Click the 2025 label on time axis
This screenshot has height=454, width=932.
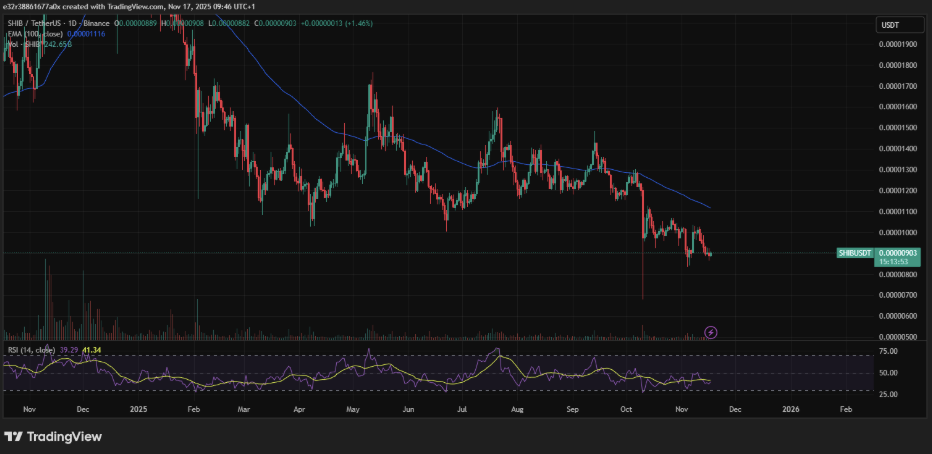[x=138, y=409]
